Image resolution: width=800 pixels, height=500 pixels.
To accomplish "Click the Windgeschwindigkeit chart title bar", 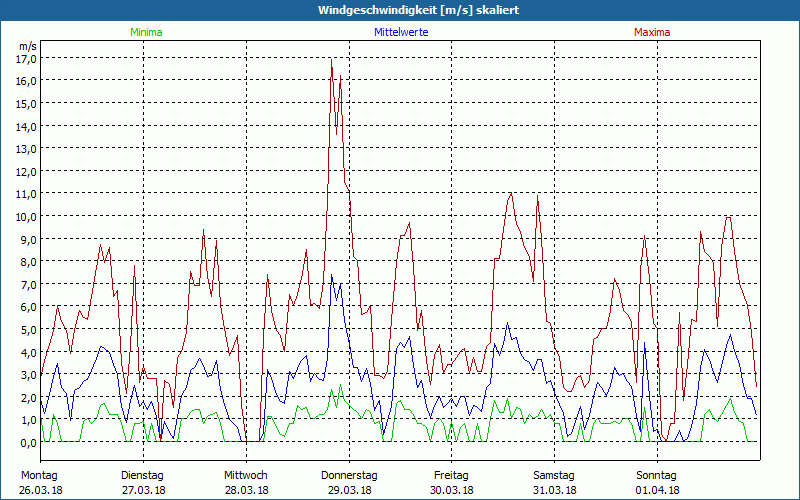I will 400,10.
